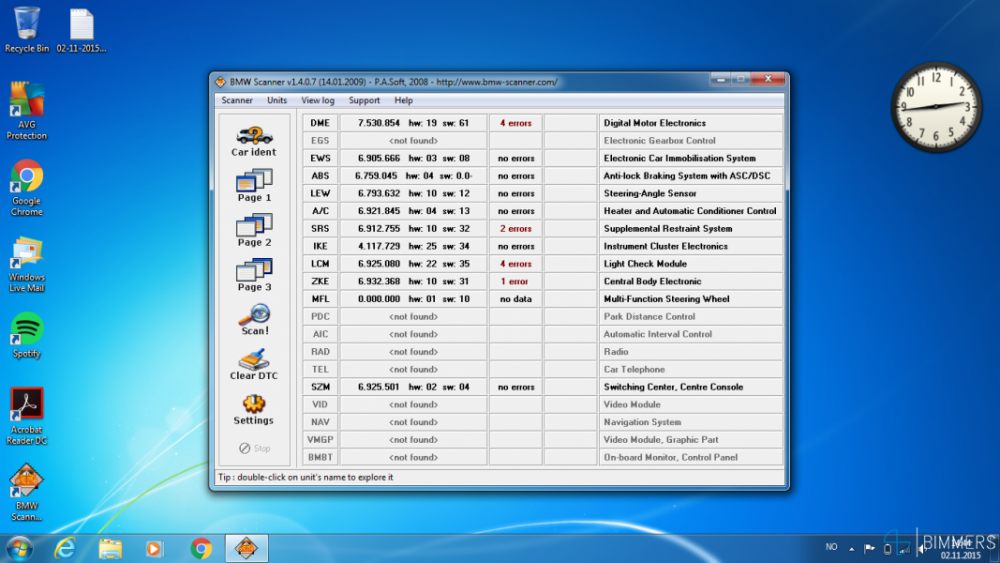The height and width of the screenshot is (563, 1000).
Task: Start a scan with Scan! icon
Action: 254,319
